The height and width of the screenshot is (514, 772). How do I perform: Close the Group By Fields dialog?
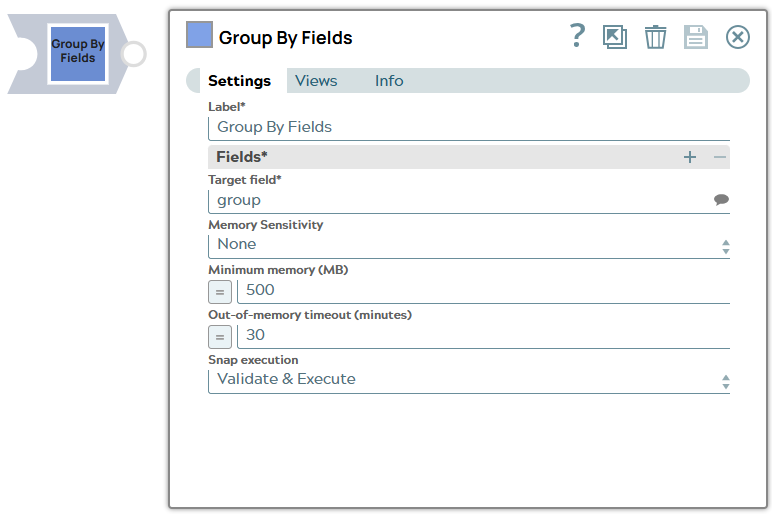737,37
